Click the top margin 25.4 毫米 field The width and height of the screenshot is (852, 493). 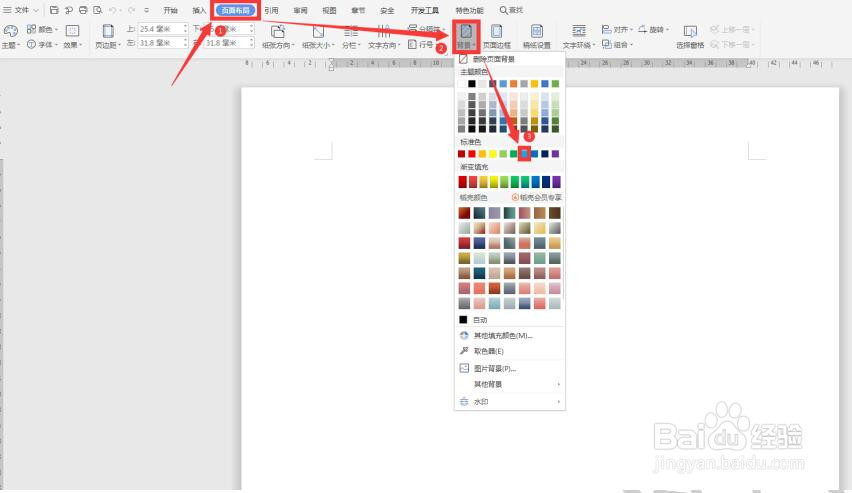(161, 28)
